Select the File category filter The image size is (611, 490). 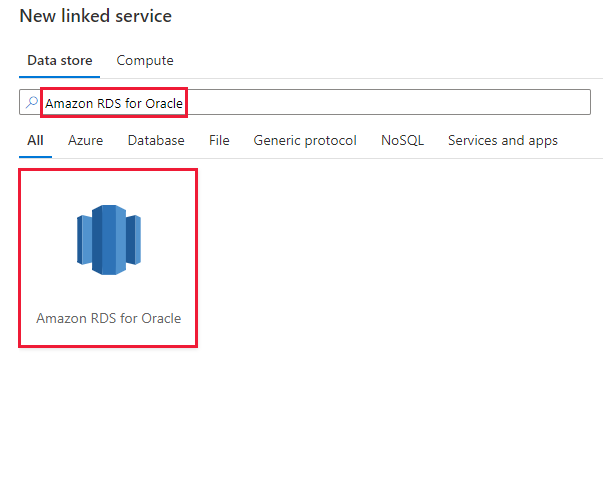click(x=219, y=141)
